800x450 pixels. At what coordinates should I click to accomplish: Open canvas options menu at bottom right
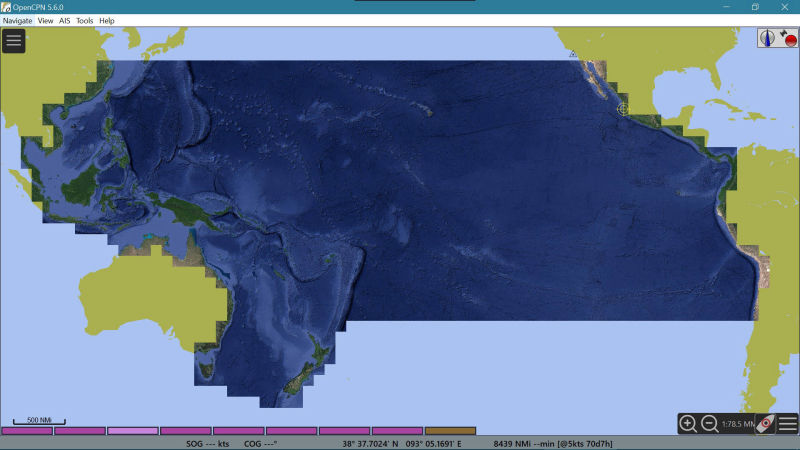click(x=788, y=423)
